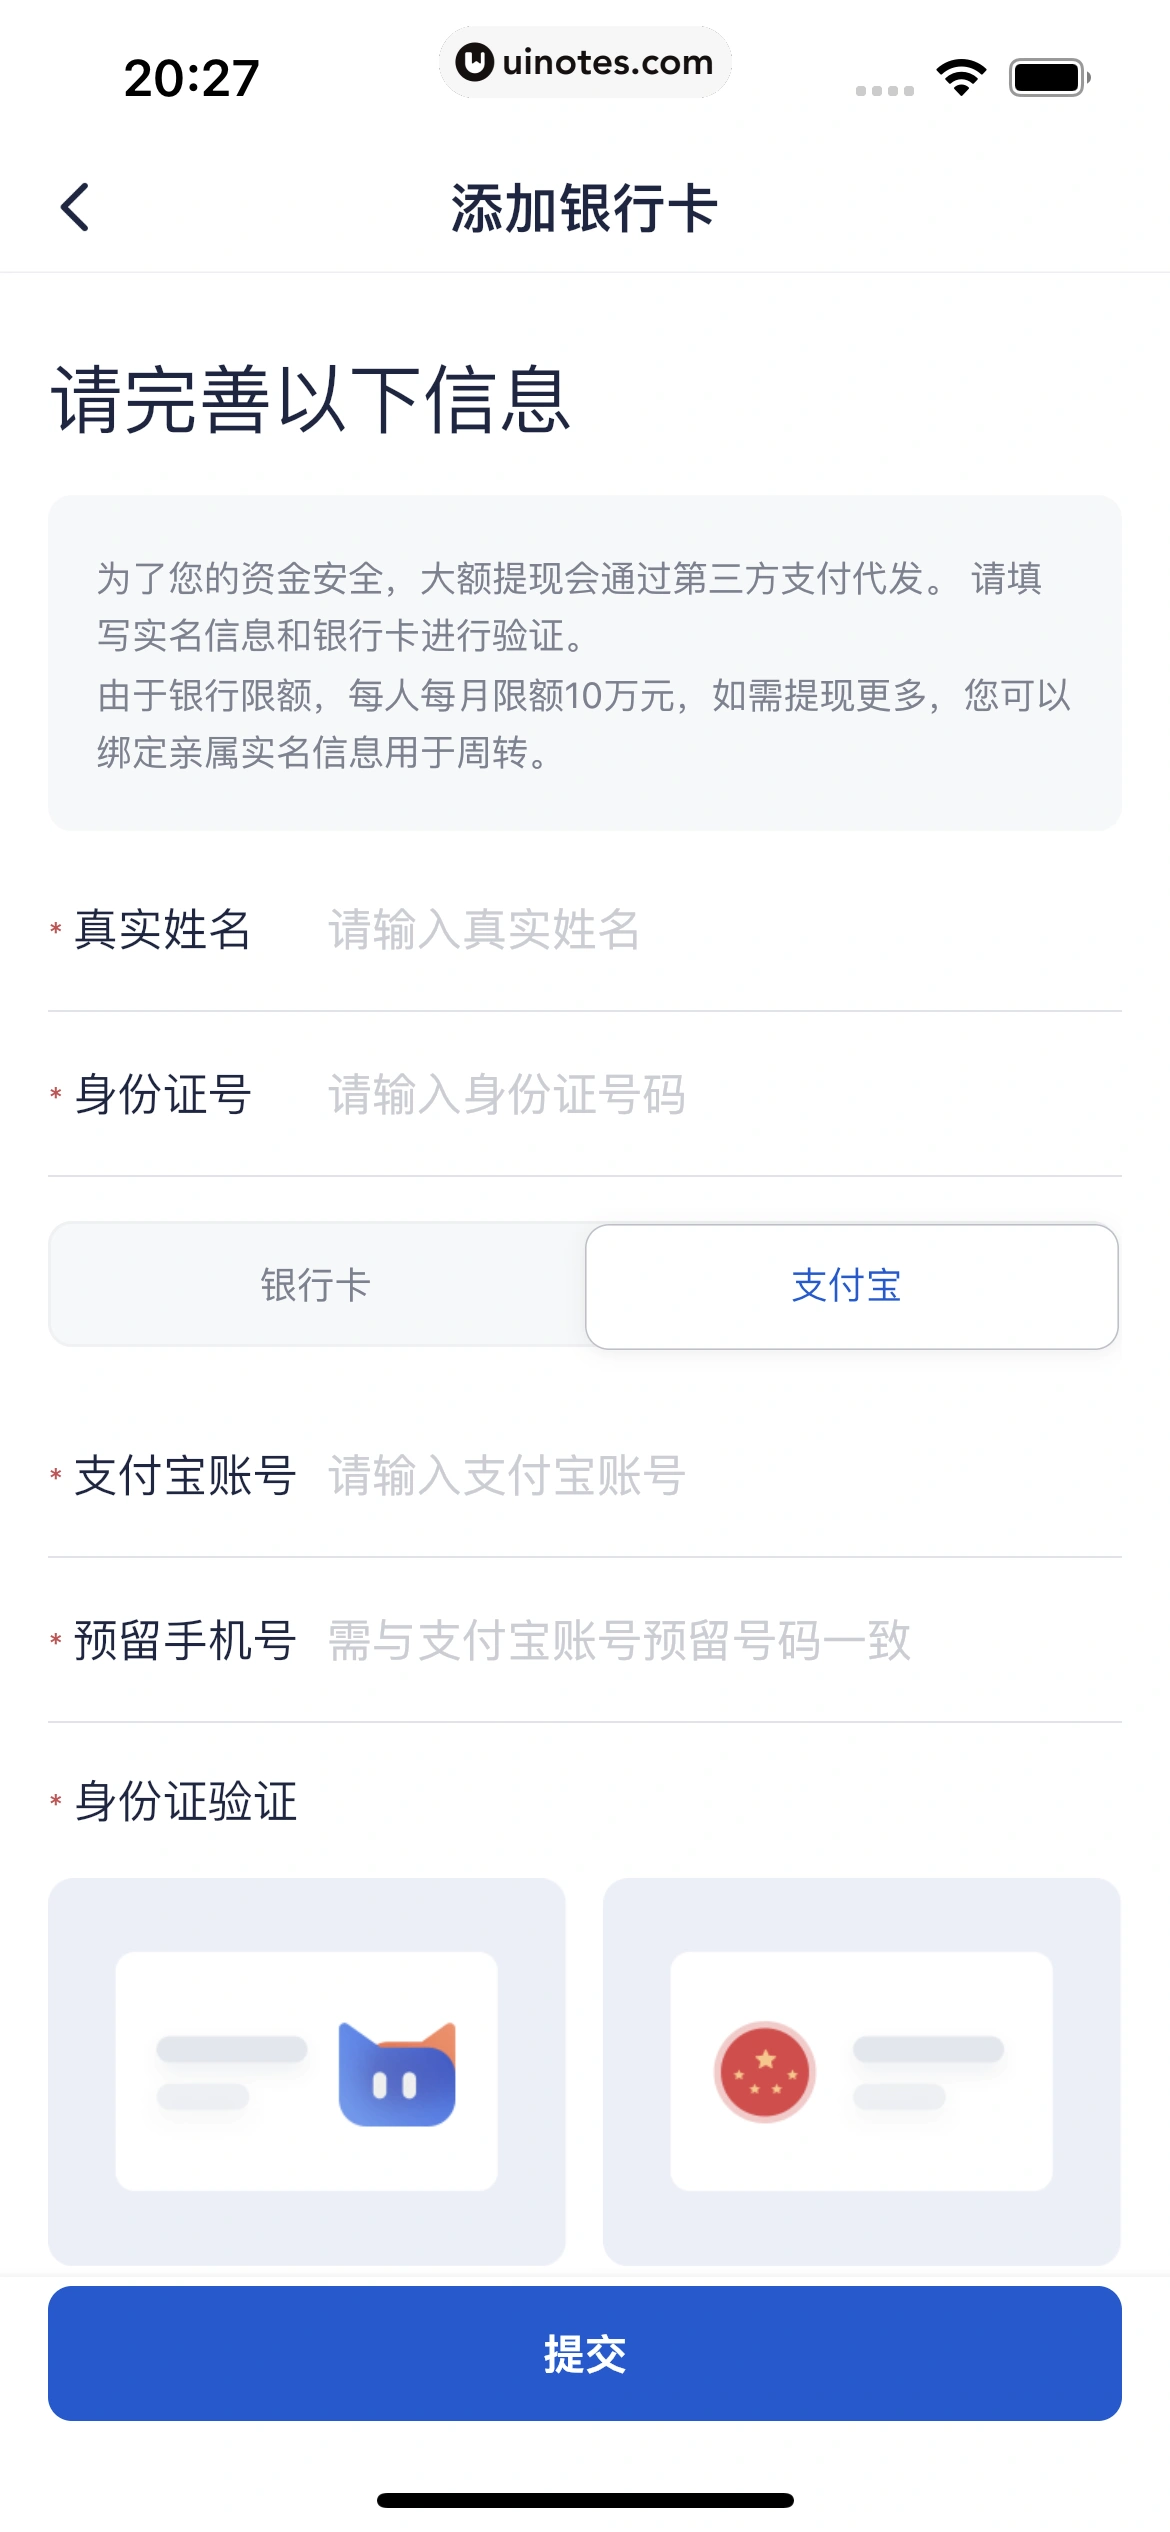1170x2532 pixels.
Task: Select the 支付宝 tab
Action: [x=851, y=1286]
